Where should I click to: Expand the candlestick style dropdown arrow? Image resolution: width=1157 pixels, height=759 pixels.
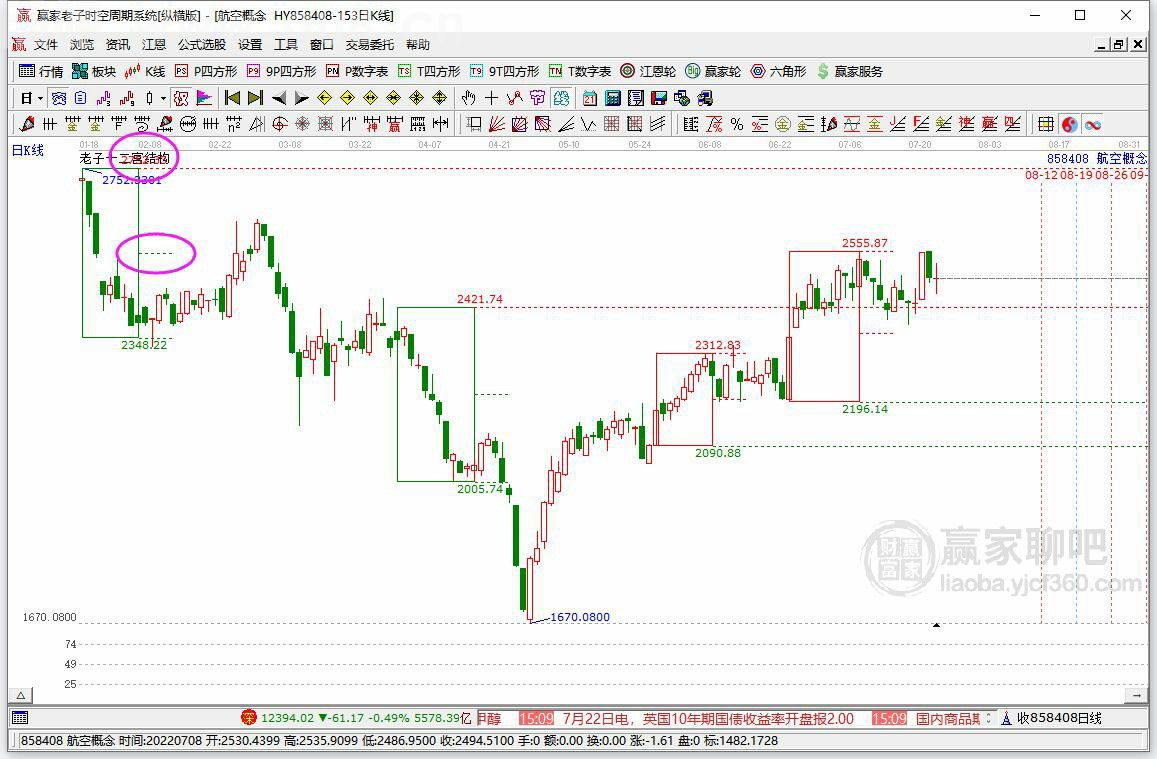tap(163, 98)
